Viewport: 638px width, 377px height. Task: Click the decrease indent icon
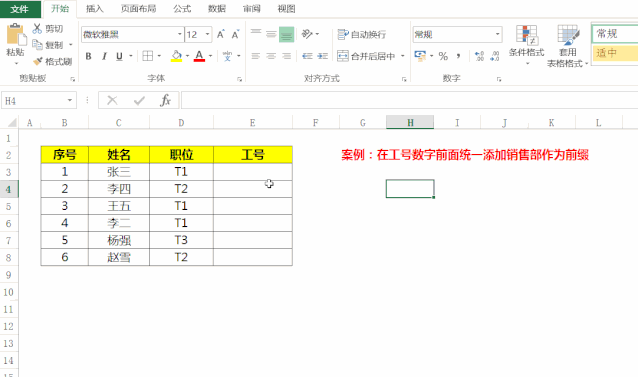click(307, 56)
